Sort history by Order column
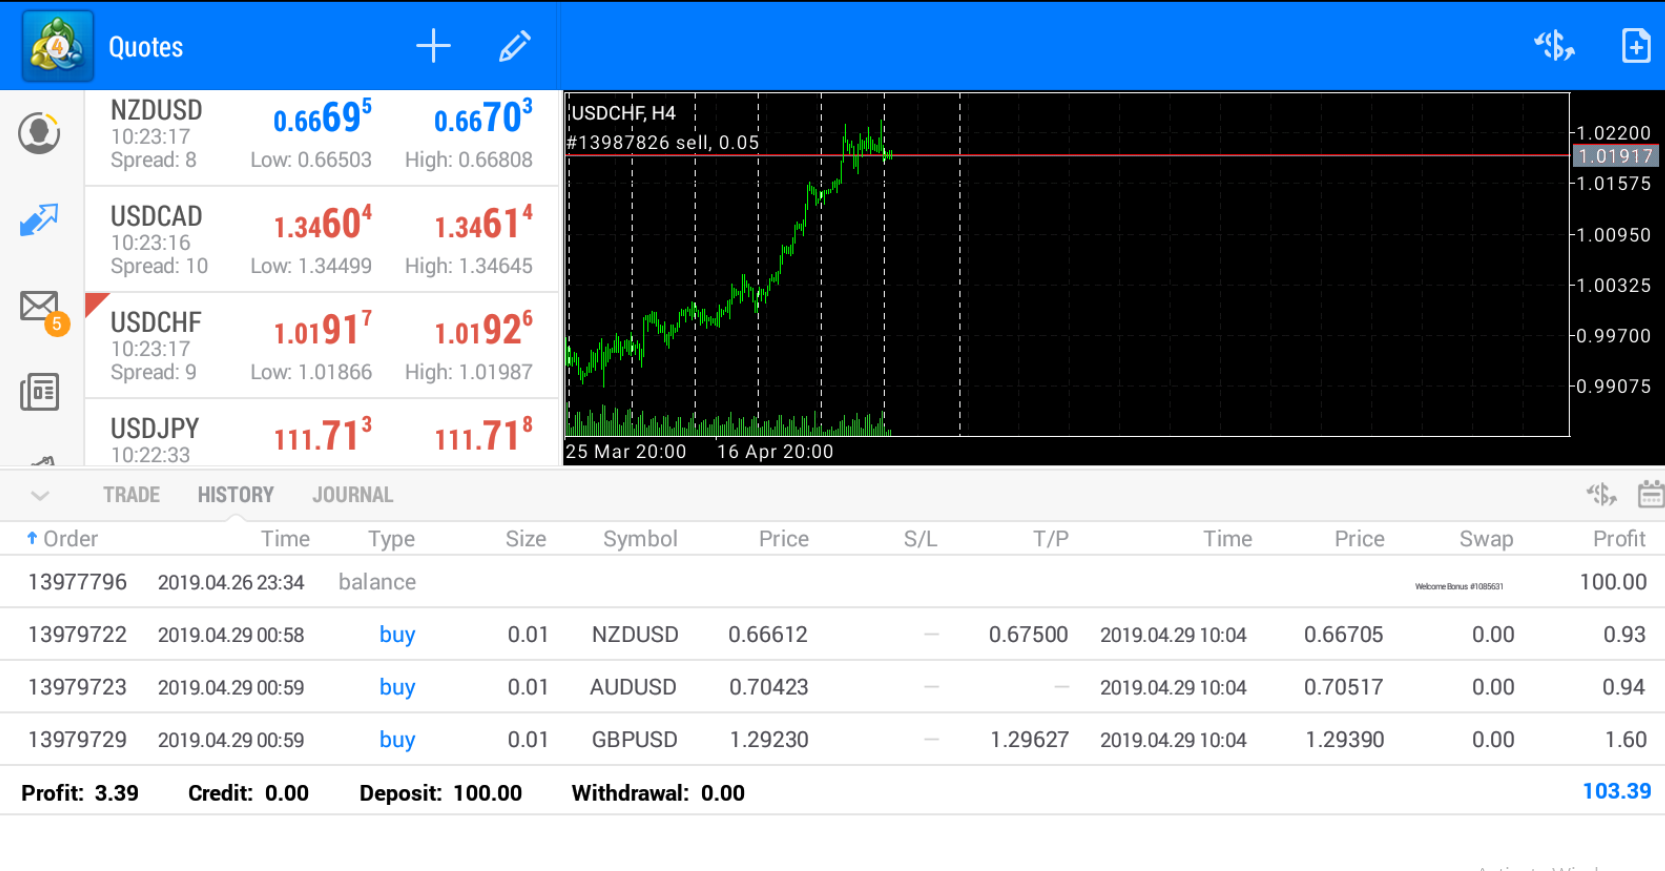Image resolution: width=1665 pixels, height=871 pixels. click(x=62, y=539)
